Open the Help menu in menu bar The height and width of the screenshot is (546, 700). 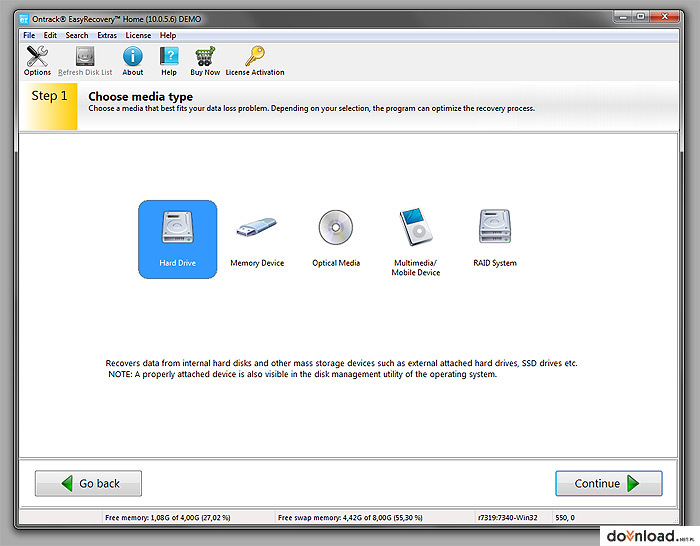(x=168, y=35)
